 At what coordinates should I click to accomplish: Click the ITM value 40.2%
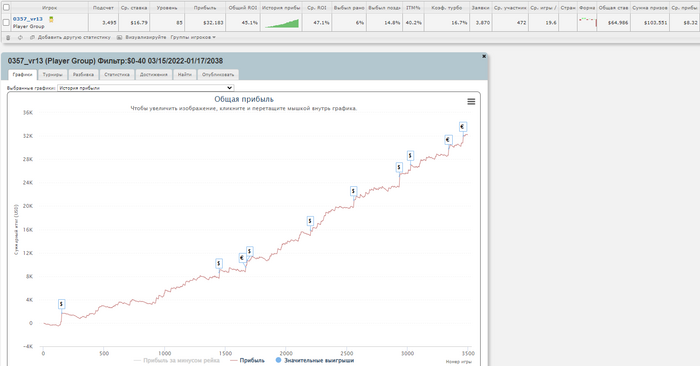413,23
